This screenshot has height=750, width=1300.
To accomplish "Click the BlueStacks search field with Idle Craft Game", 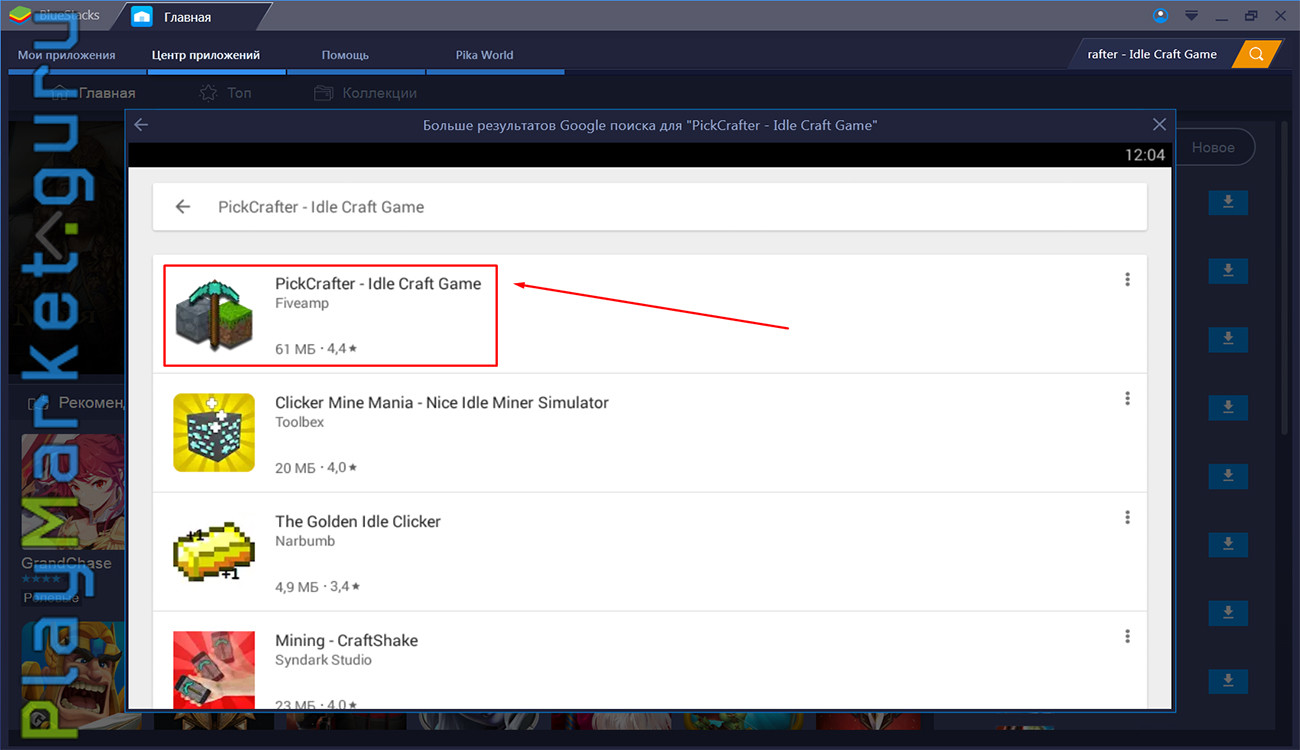I will pos(1152,54).
